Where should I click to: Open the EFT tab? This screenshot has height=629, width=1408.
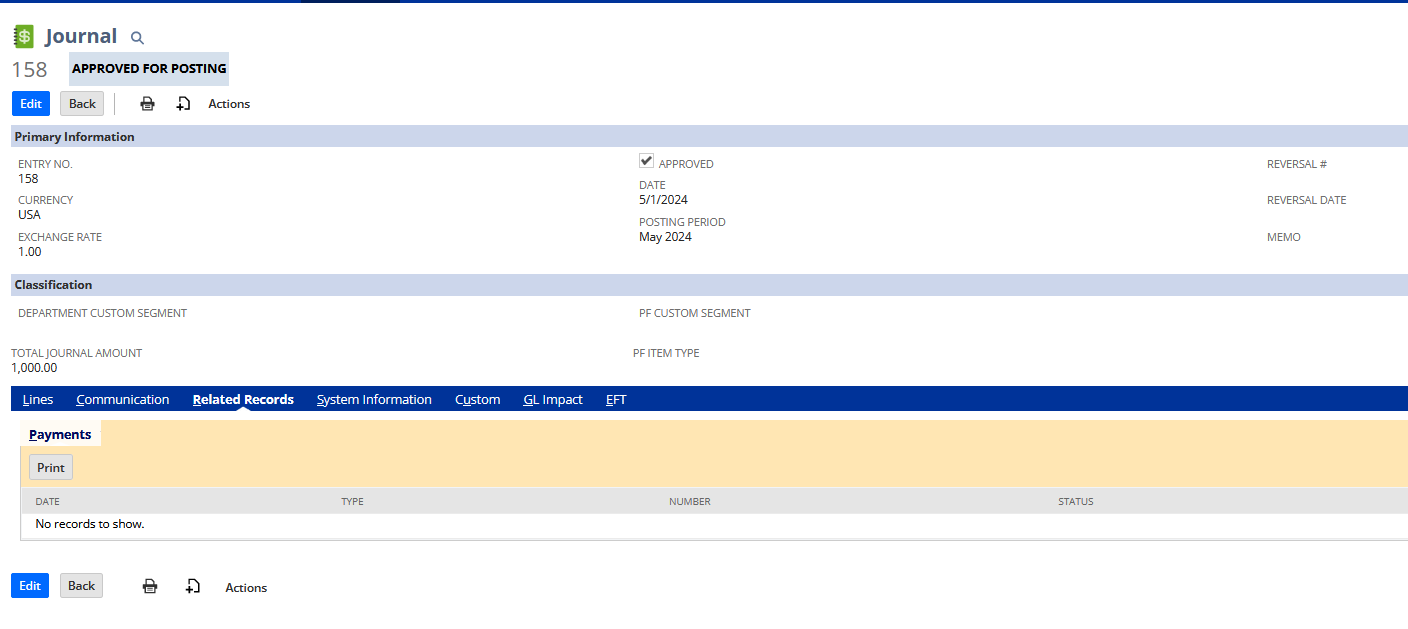click(x=616, y=399)
